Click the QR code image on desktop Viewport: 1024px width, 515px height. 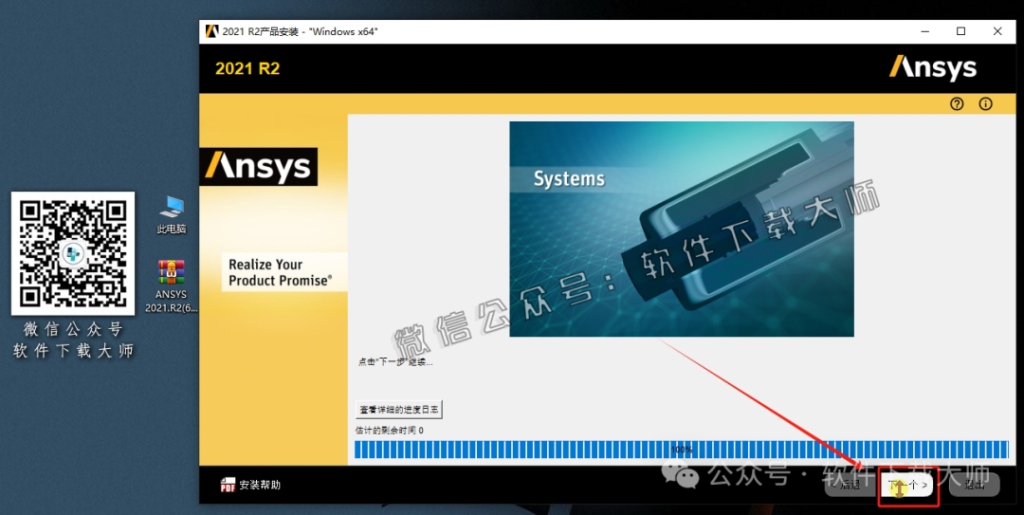coord(73,253)
